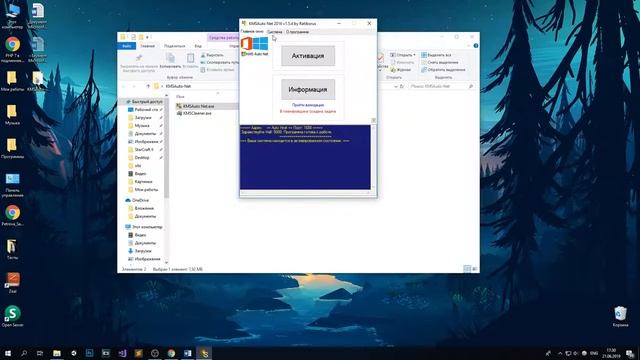Click the red planner task notice link

coord(308,111)
